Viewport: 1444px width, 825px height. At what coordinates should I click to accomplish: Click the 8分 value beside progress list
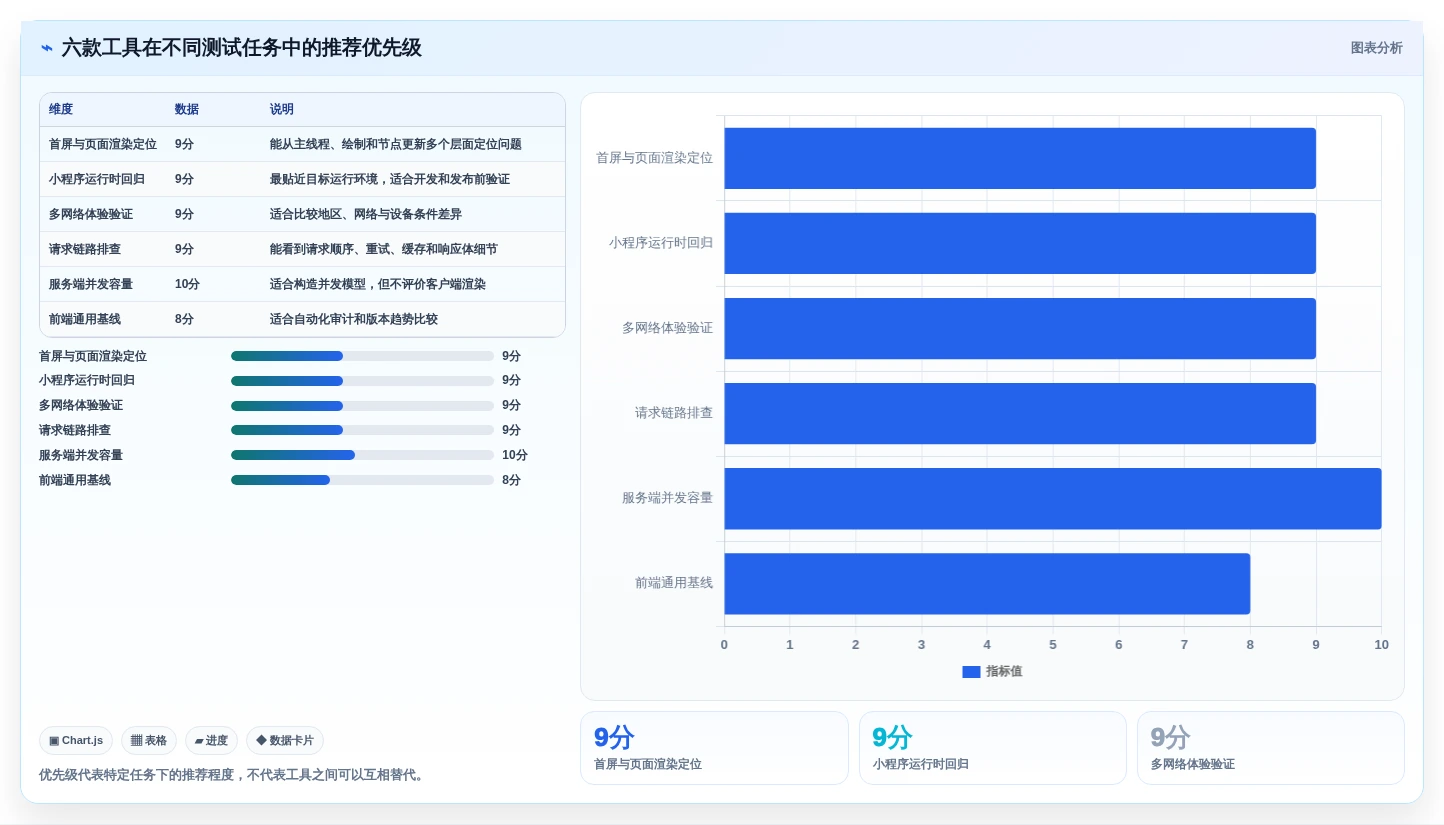[511, 480]
